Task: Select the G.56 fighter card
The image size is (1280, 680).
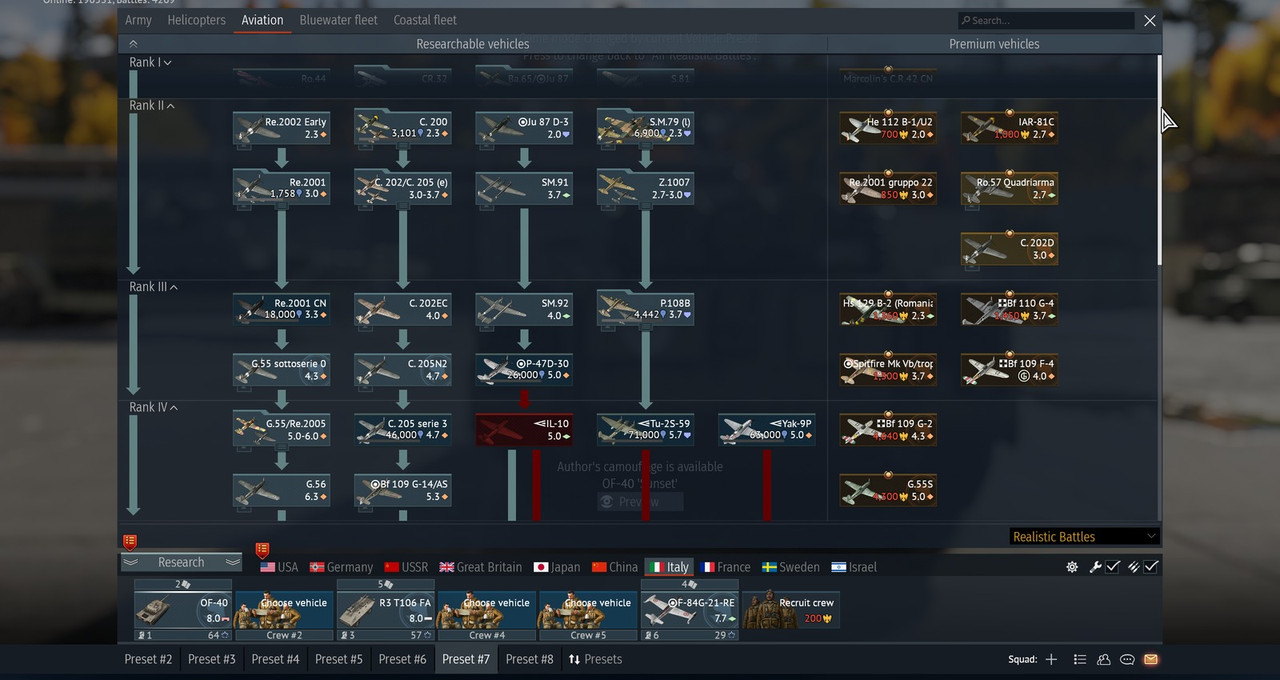Action: click(281, 490)
